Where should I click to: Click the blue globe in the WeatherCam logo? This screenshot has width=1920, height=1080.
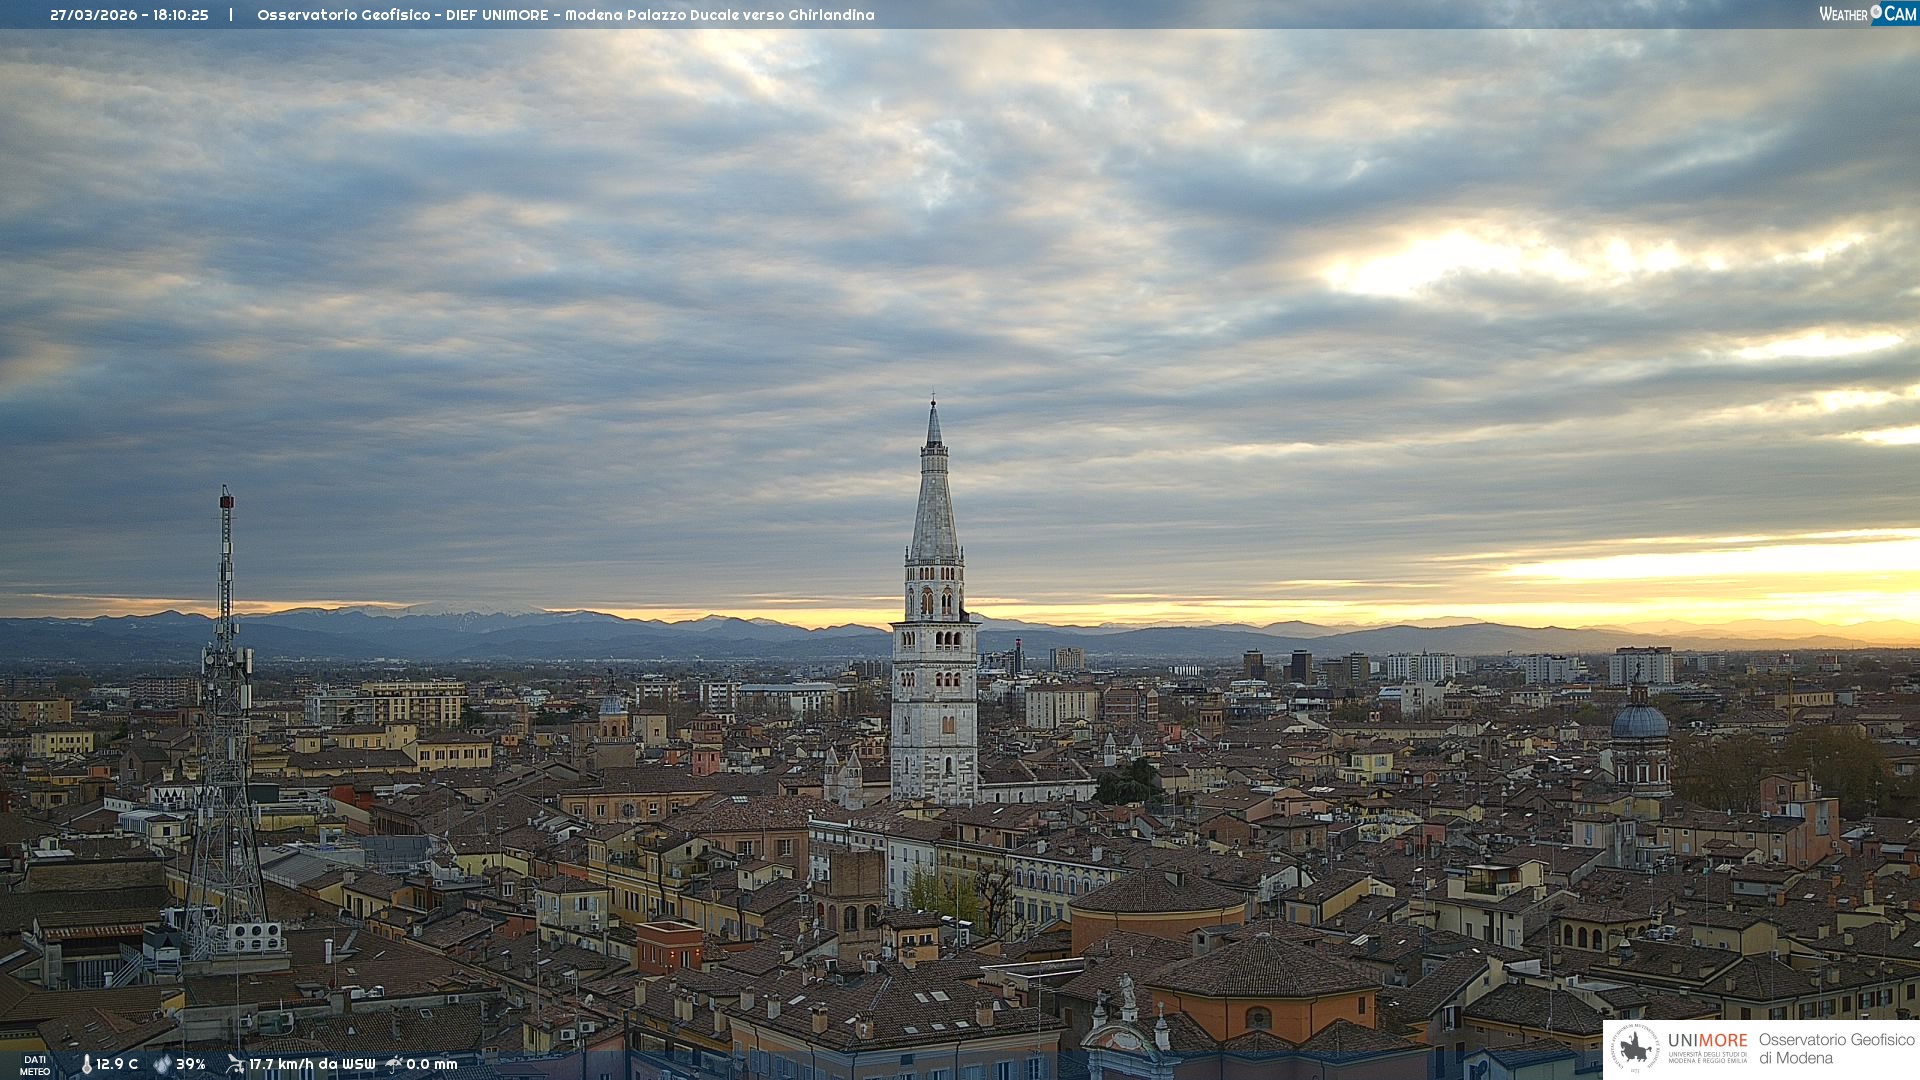point(1876,12)
